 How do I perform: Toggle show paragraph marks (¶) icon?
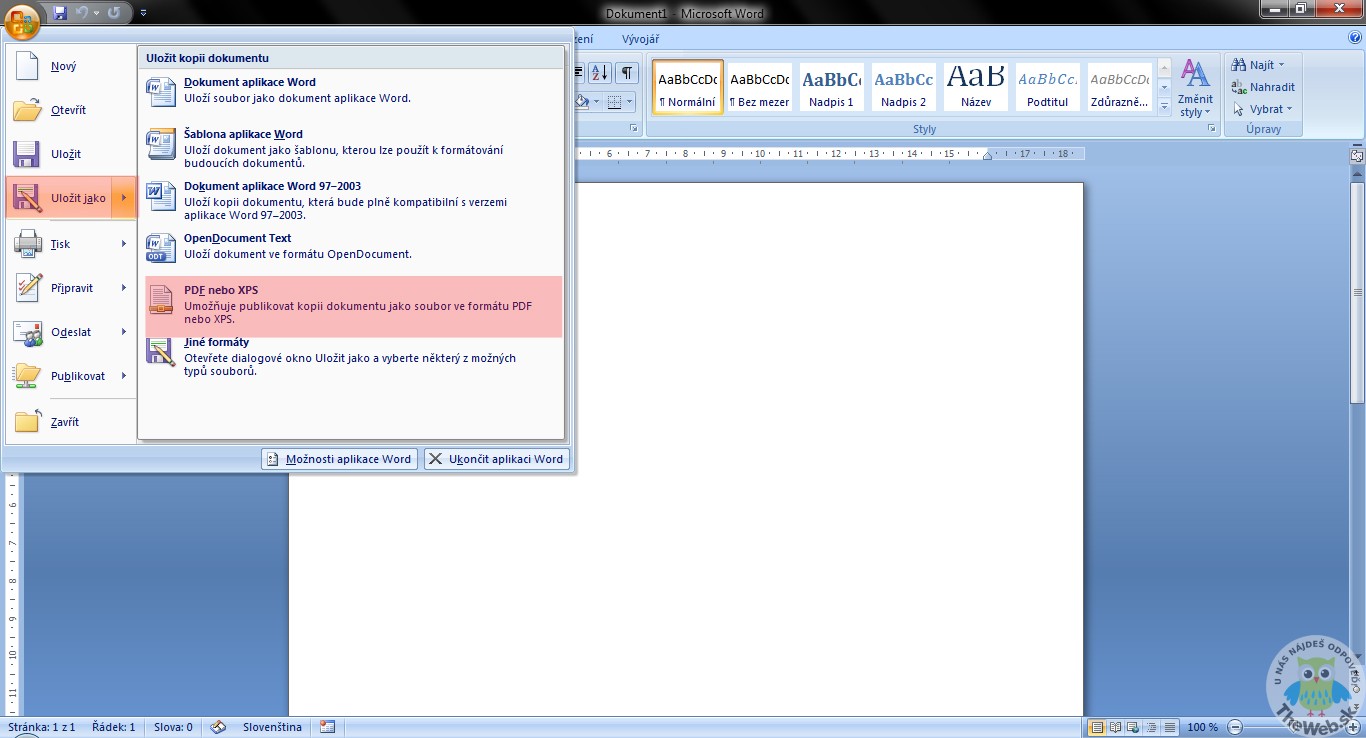(627, 72)
